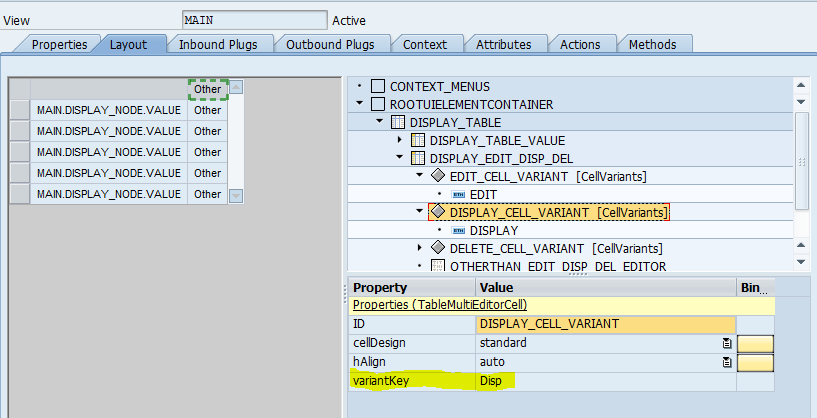This screenshot has width=817, height=418.
Task: Click the OTHERTHAN_EDIT_DISP_DEL_EDITOR icon
Action: [438, 266]
